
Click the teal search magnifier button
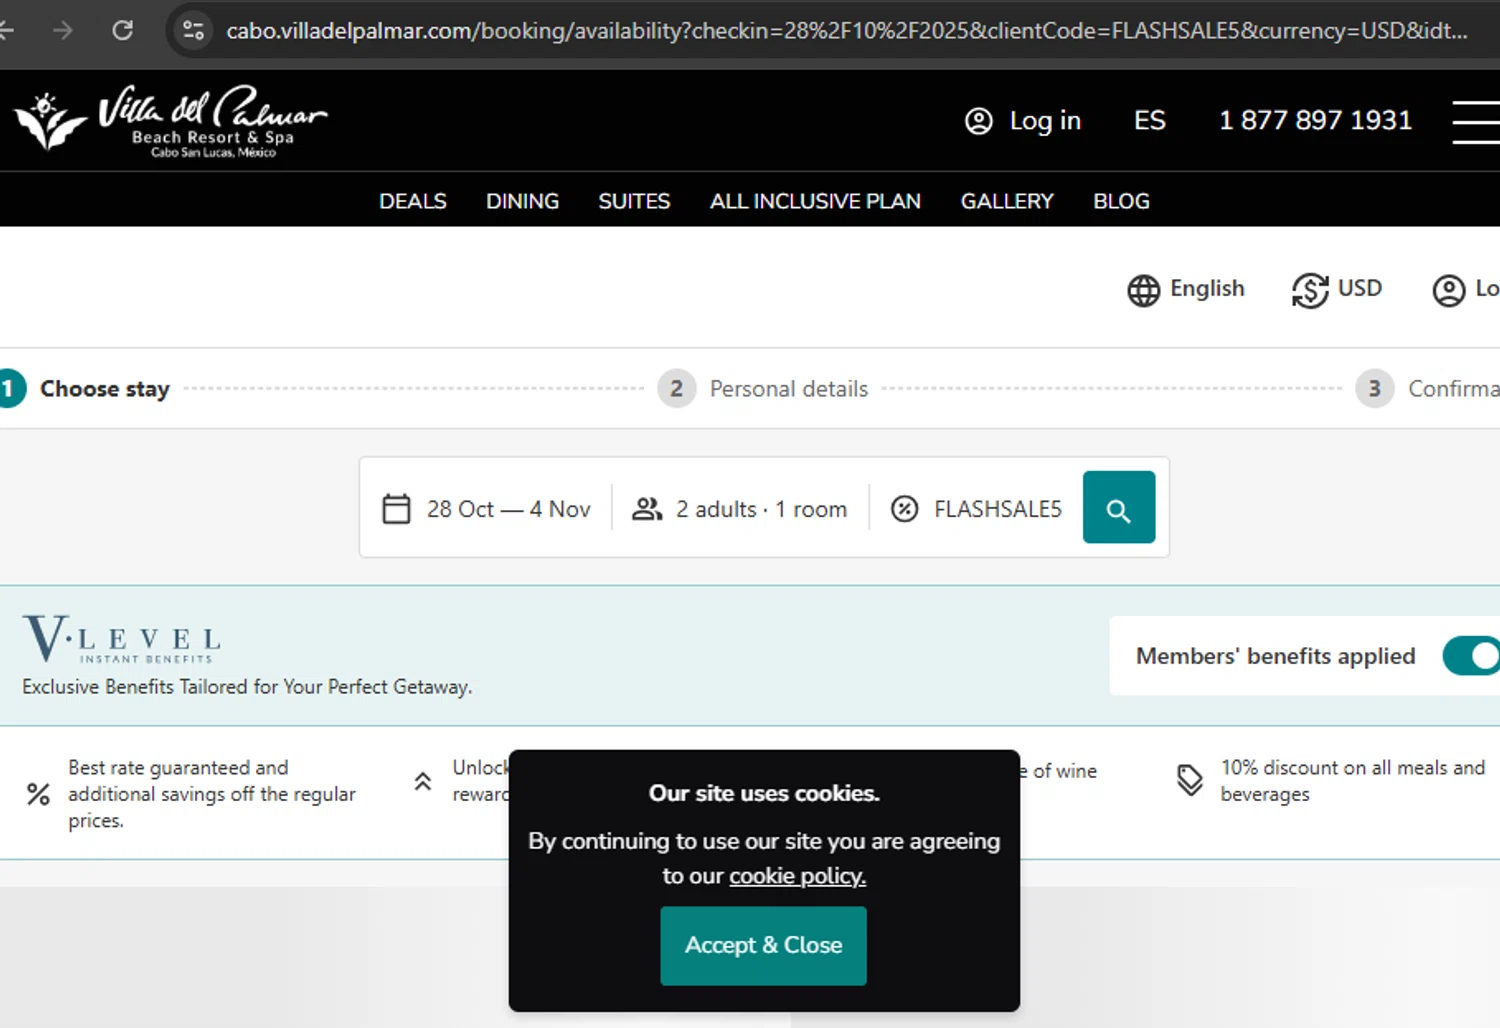pos(1119,507)
